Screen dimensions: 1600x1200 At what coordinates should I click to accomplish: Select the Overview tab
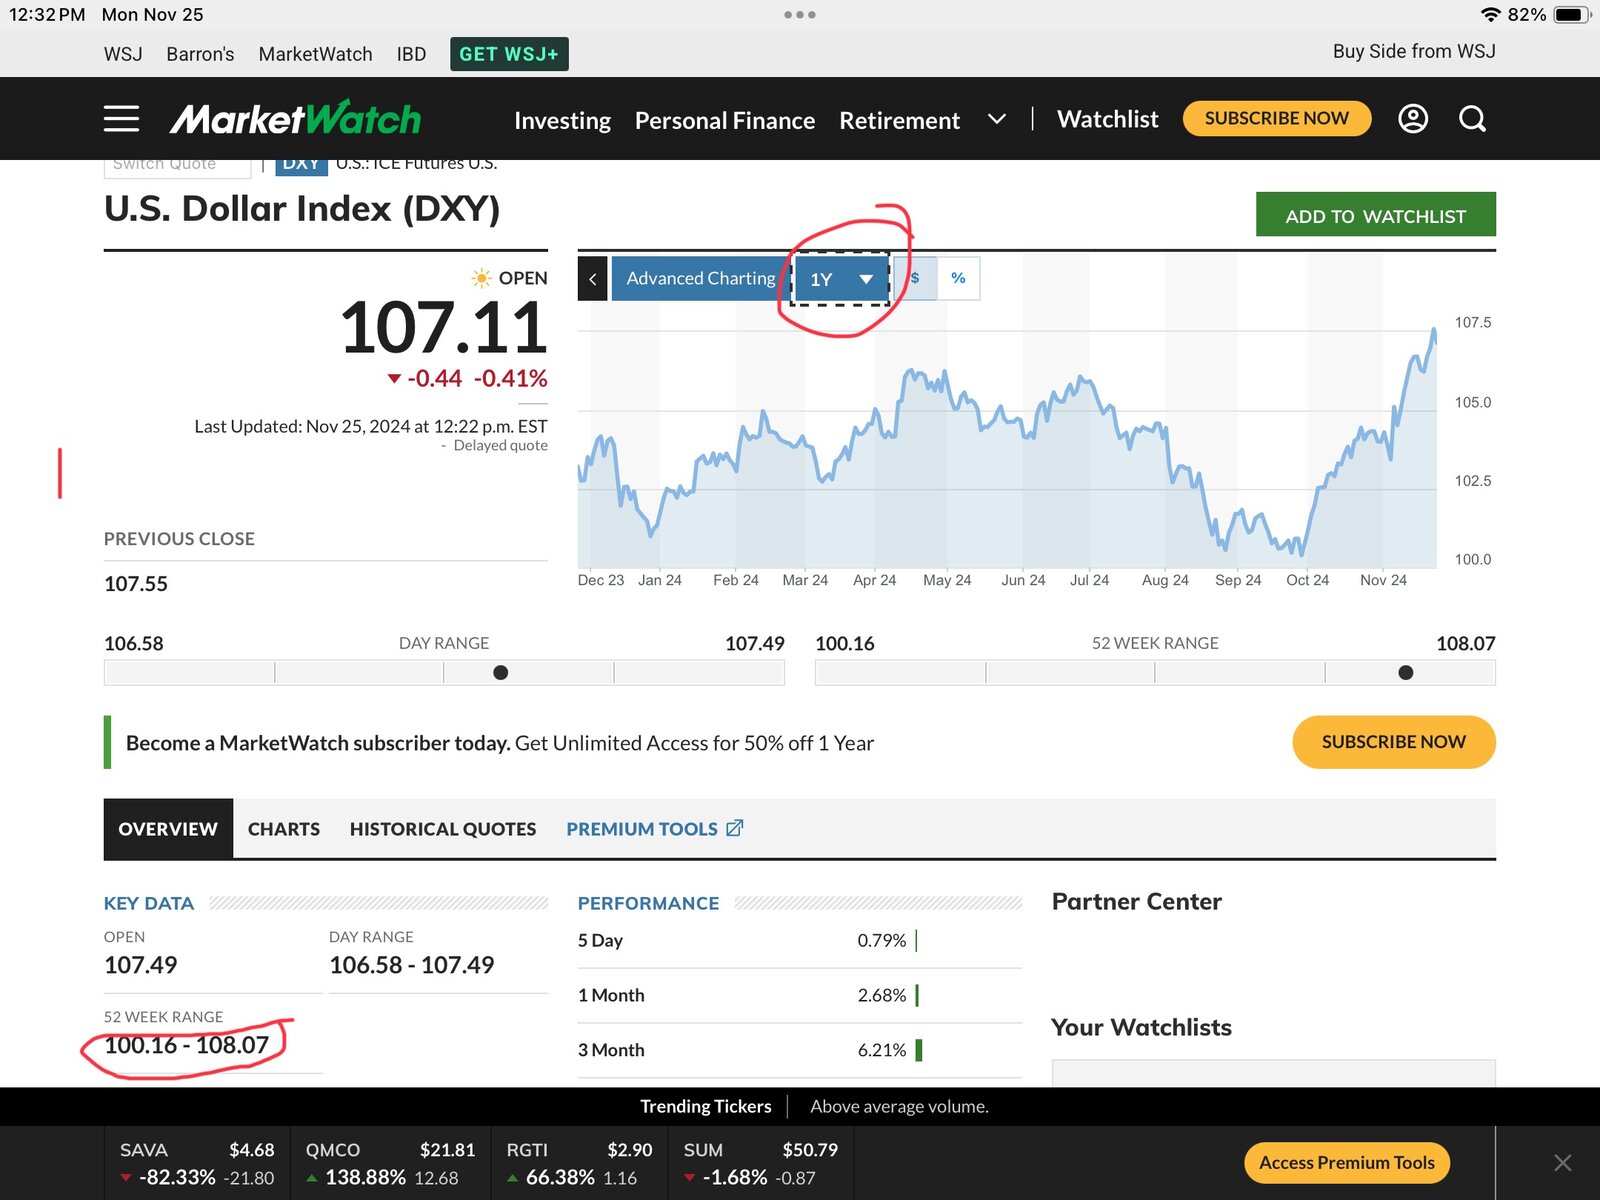click(x=168, y=828)
